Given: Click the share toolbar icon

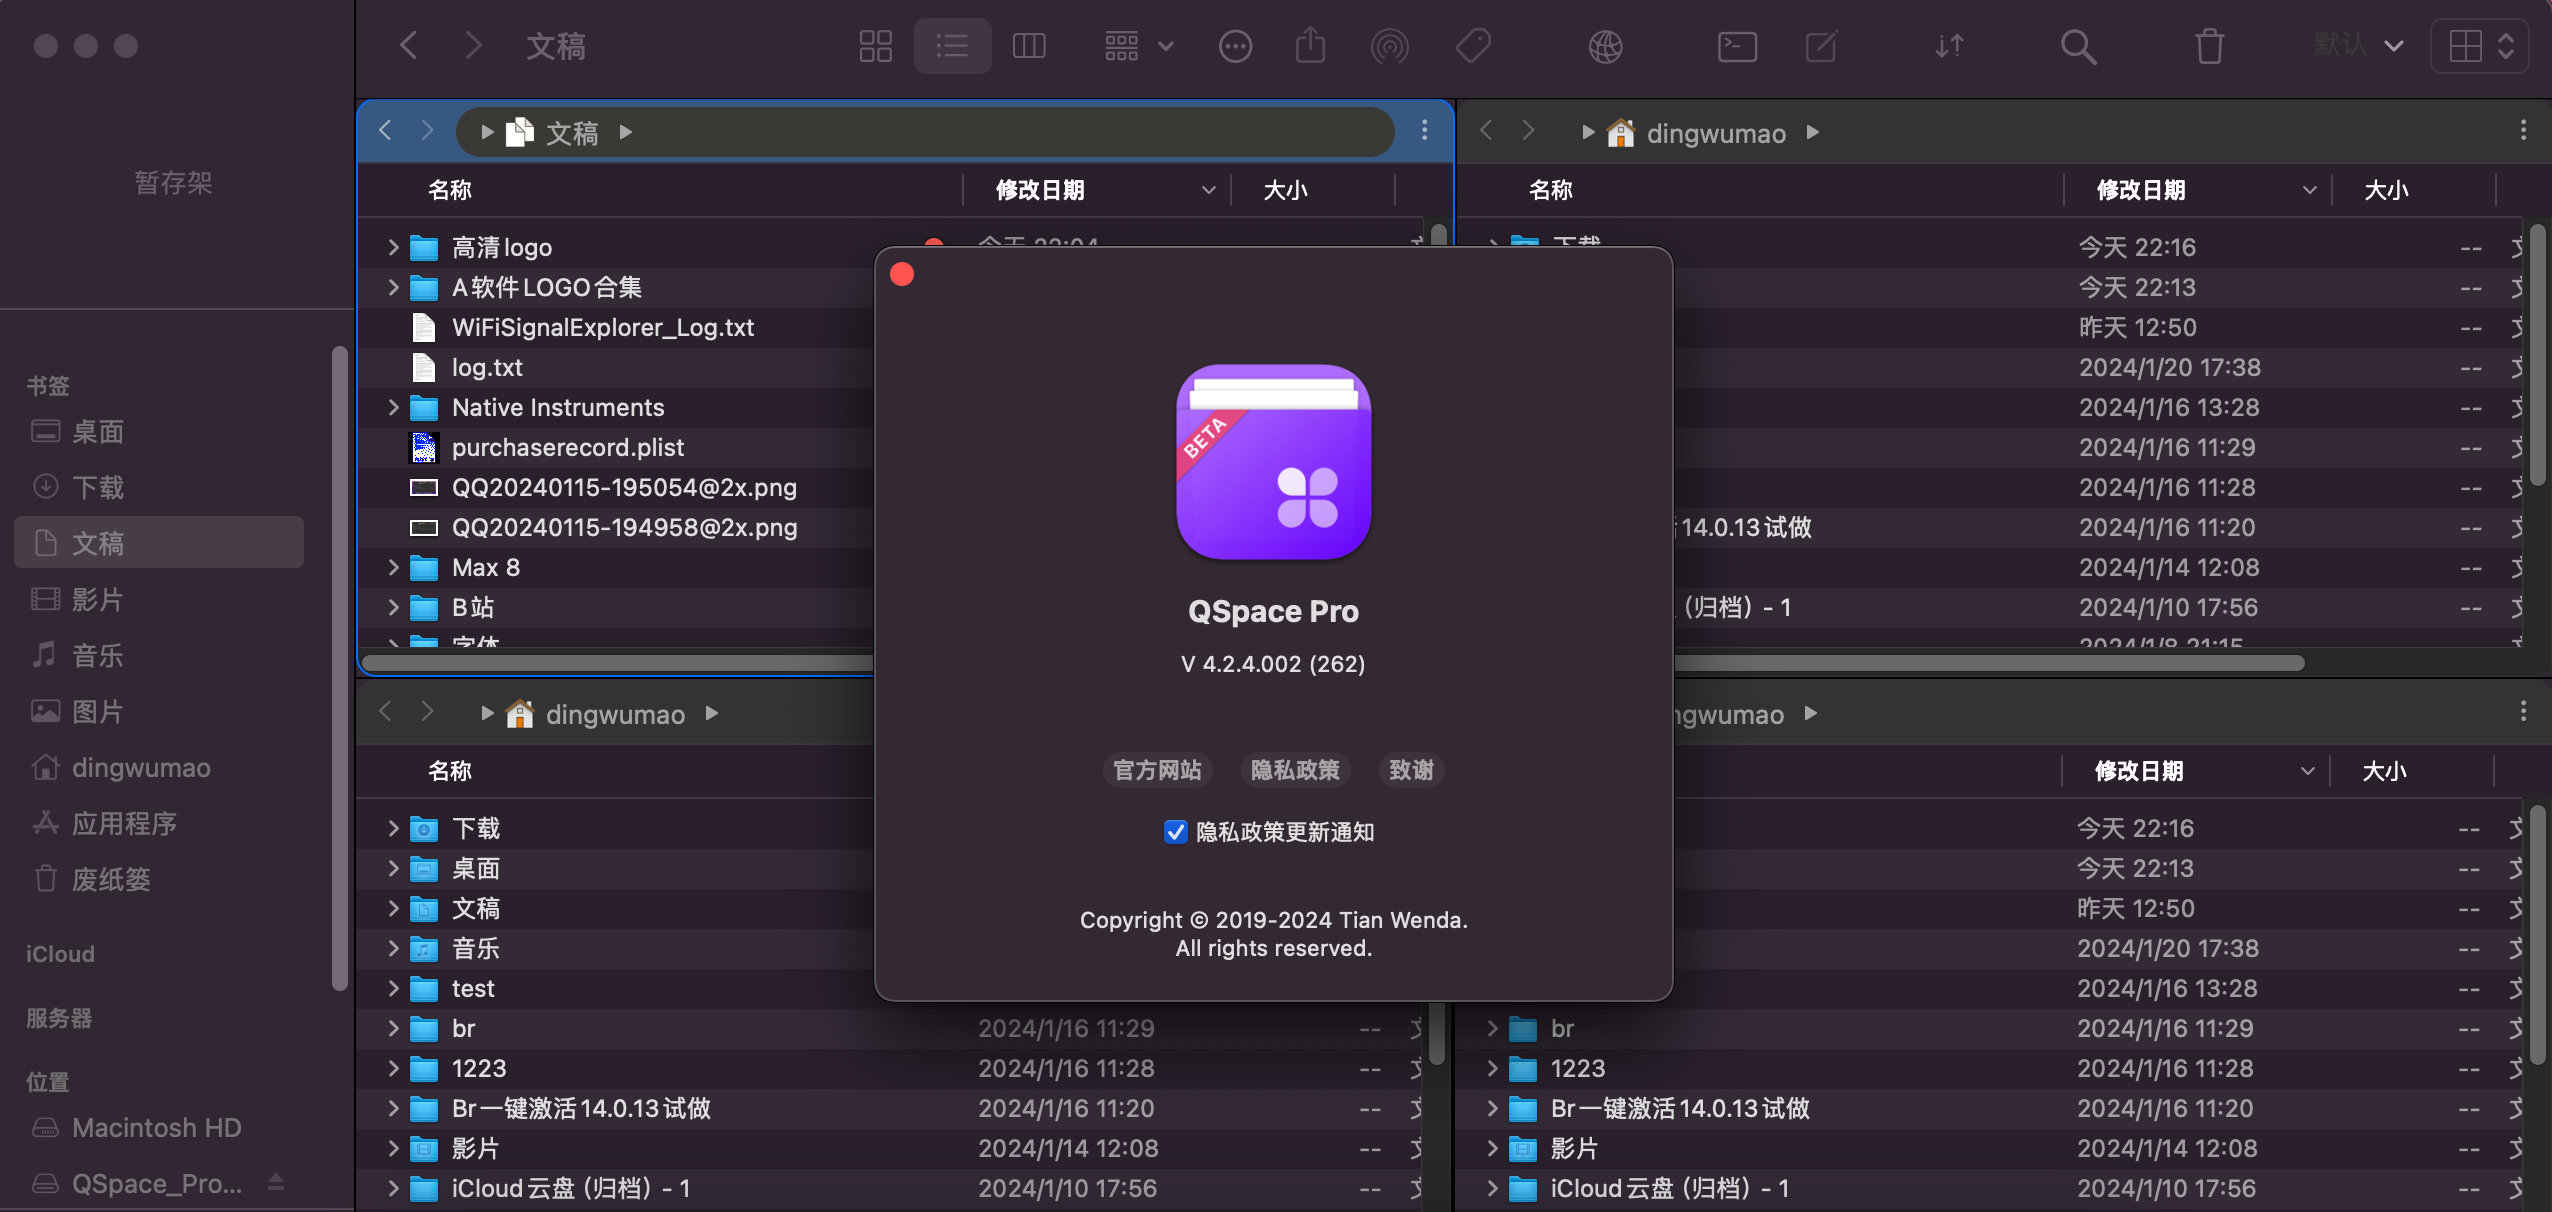Looking at the screenshot, I should (x=1310, y=46).
